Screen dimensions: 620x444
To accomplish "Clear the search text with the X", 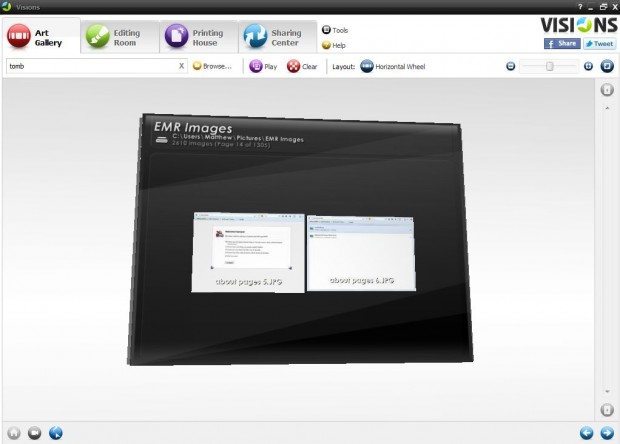I will coord(181,66).
